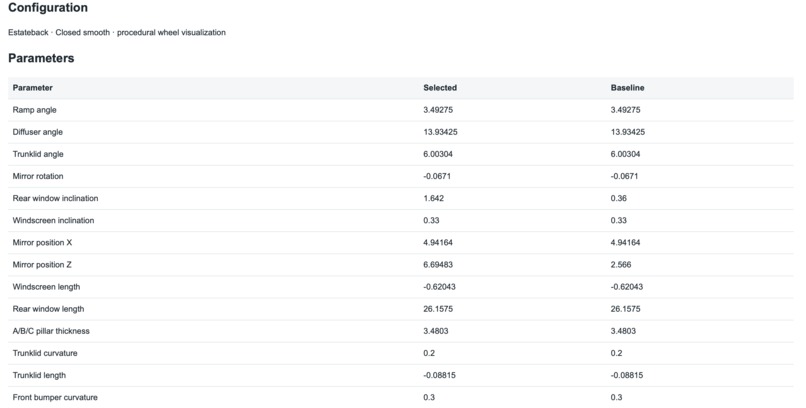This screenshot has height=408, width=806.
Task: Click the Selected value 6.69483
Action: pyautogui.click(x=438, y=265)
